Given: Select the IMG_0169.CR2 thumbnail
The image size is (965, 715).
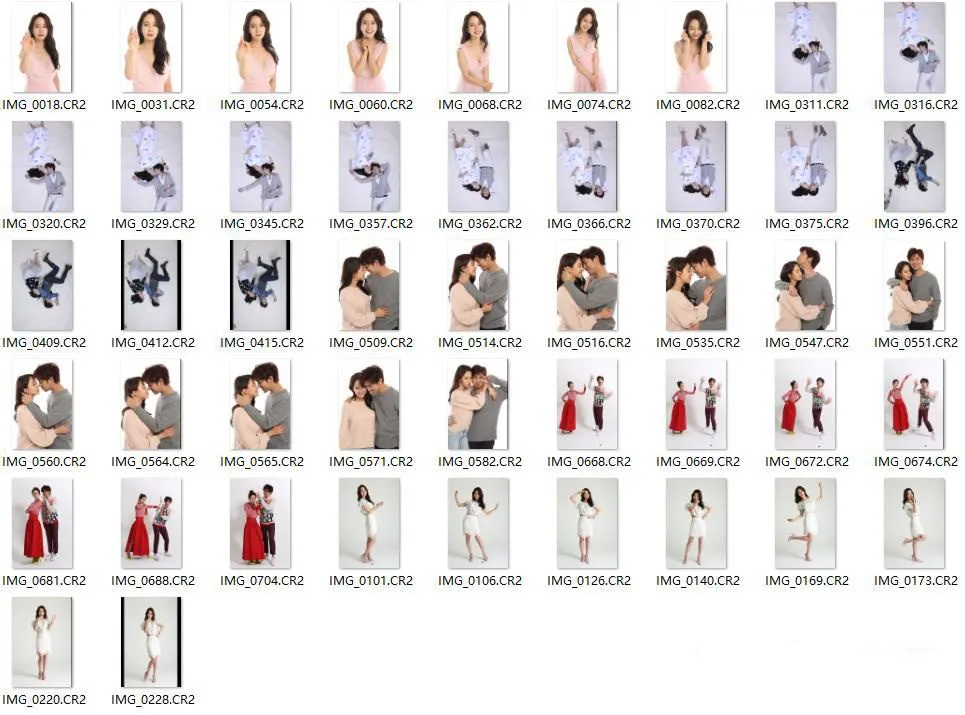Looking at the screenshot, I should click(805, 524).
